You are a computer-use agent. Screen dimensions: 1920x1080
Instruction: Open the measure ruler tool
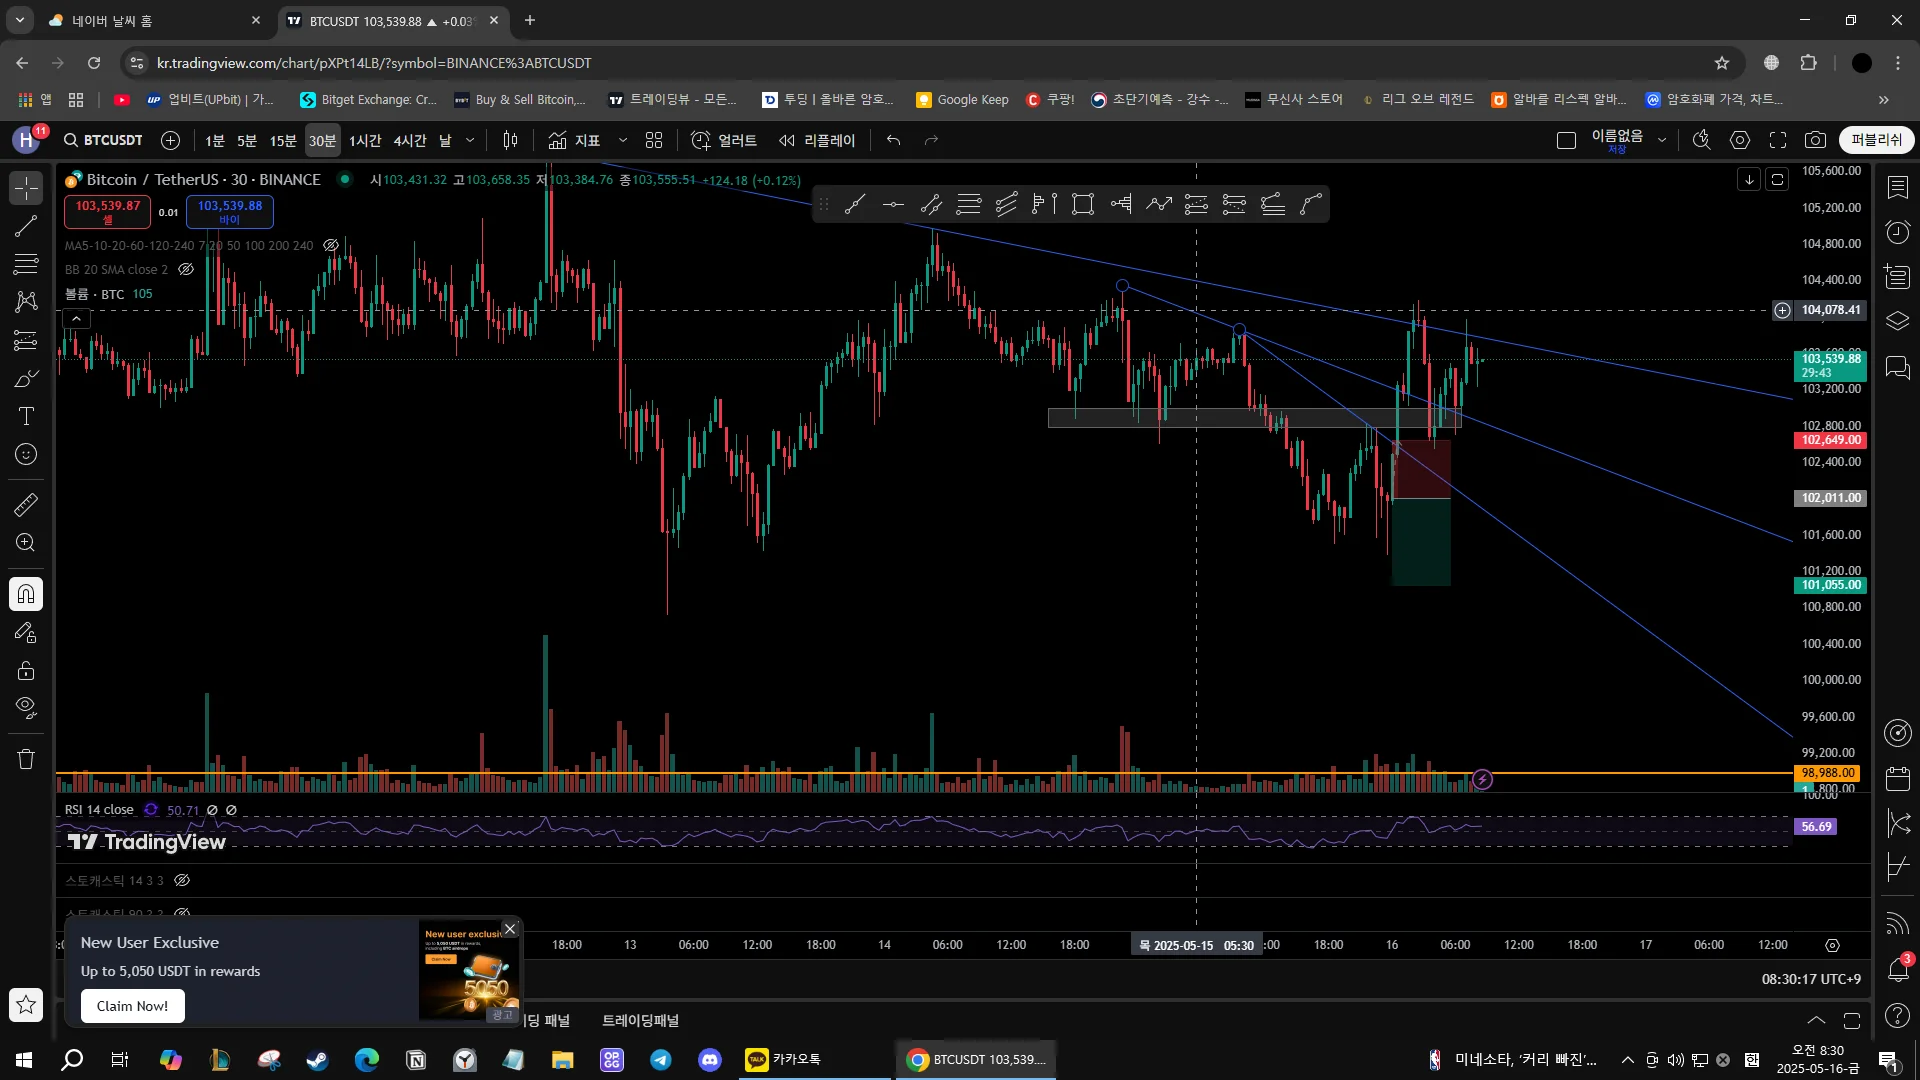coord(26,505)
